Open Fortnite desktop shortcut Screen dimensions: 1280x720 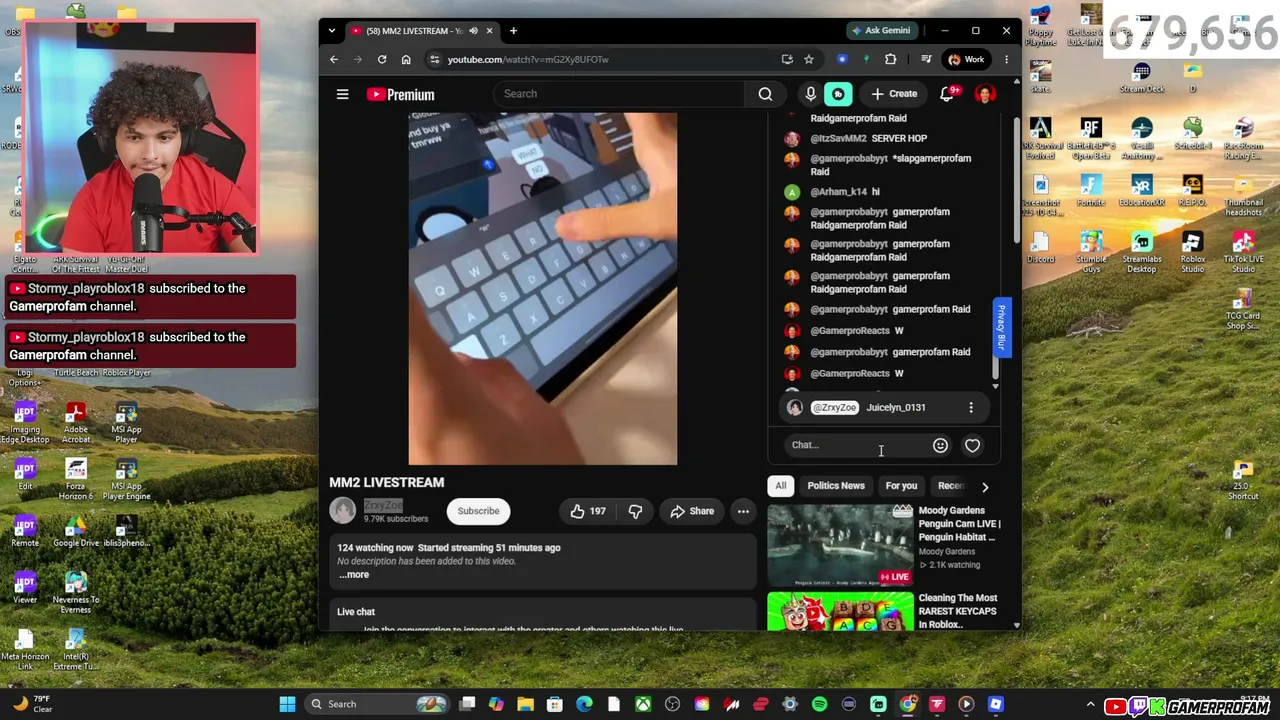point(1091,191)
